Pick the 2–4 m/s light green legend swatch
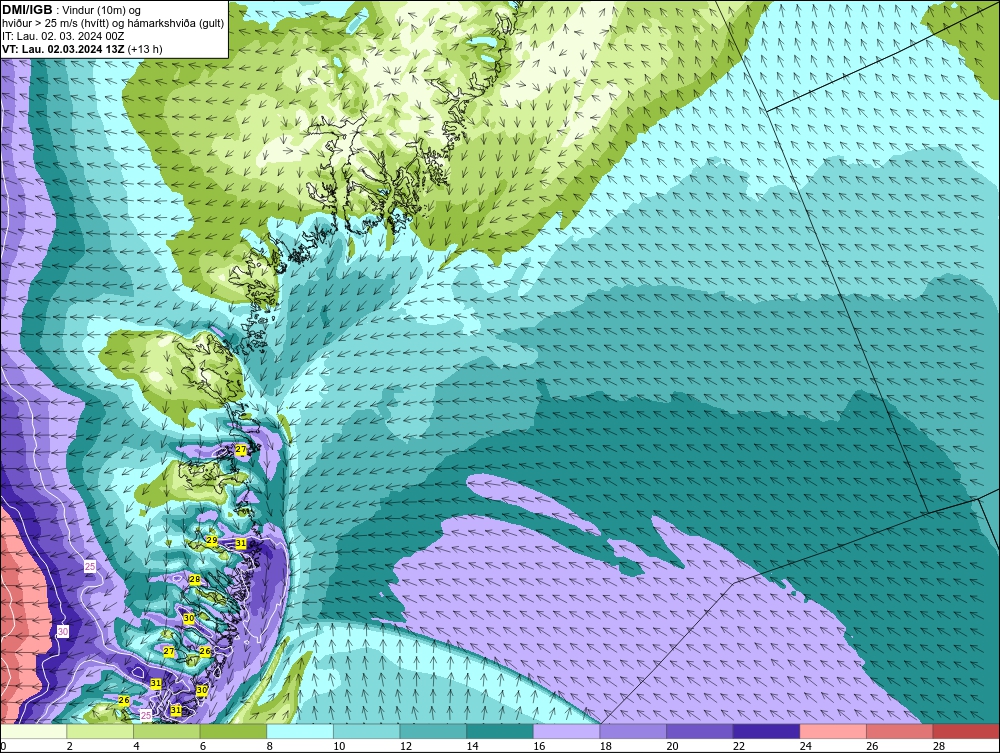Viewport: 1000px width, 753px height. pyautogui.click(x=99, y=731)
